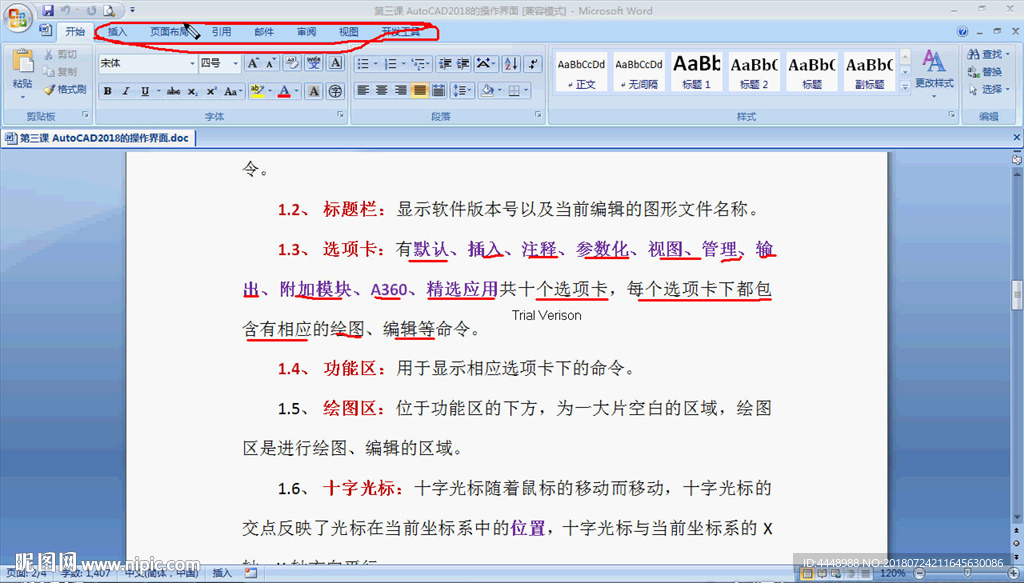The image size is (1024, 583).
Task: Toggle distributed alignment
Action: pyautogui.click(x=439, y=91)
